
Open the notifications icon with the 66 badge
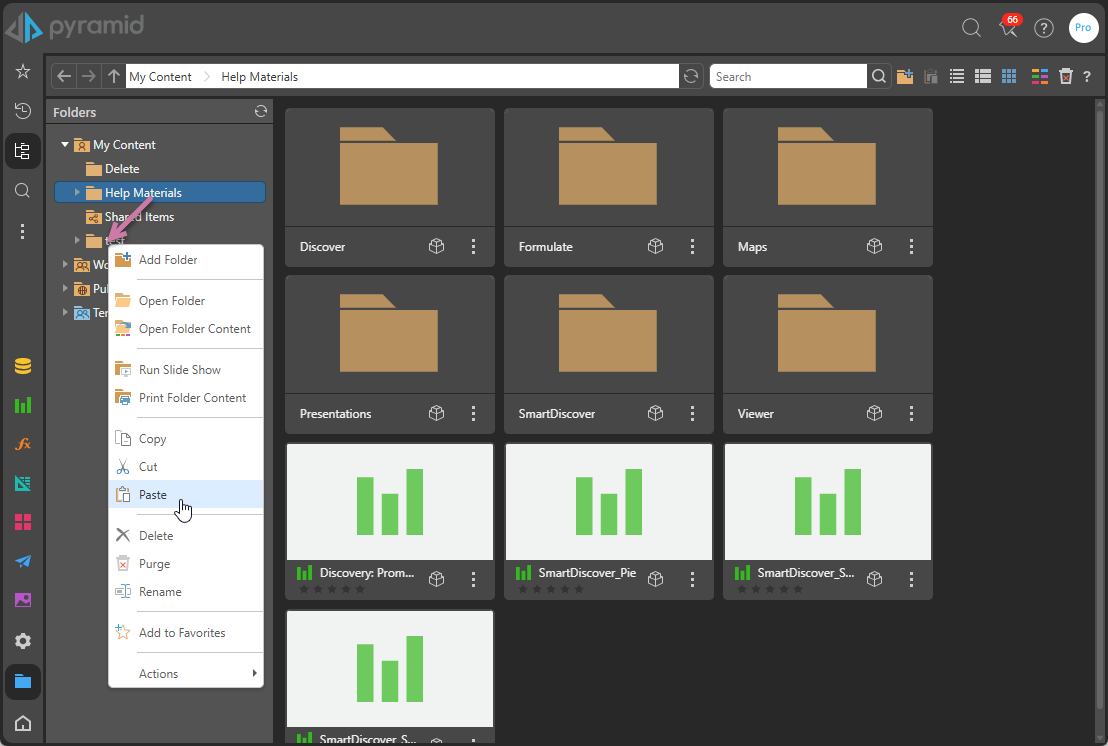point(1009,27)
